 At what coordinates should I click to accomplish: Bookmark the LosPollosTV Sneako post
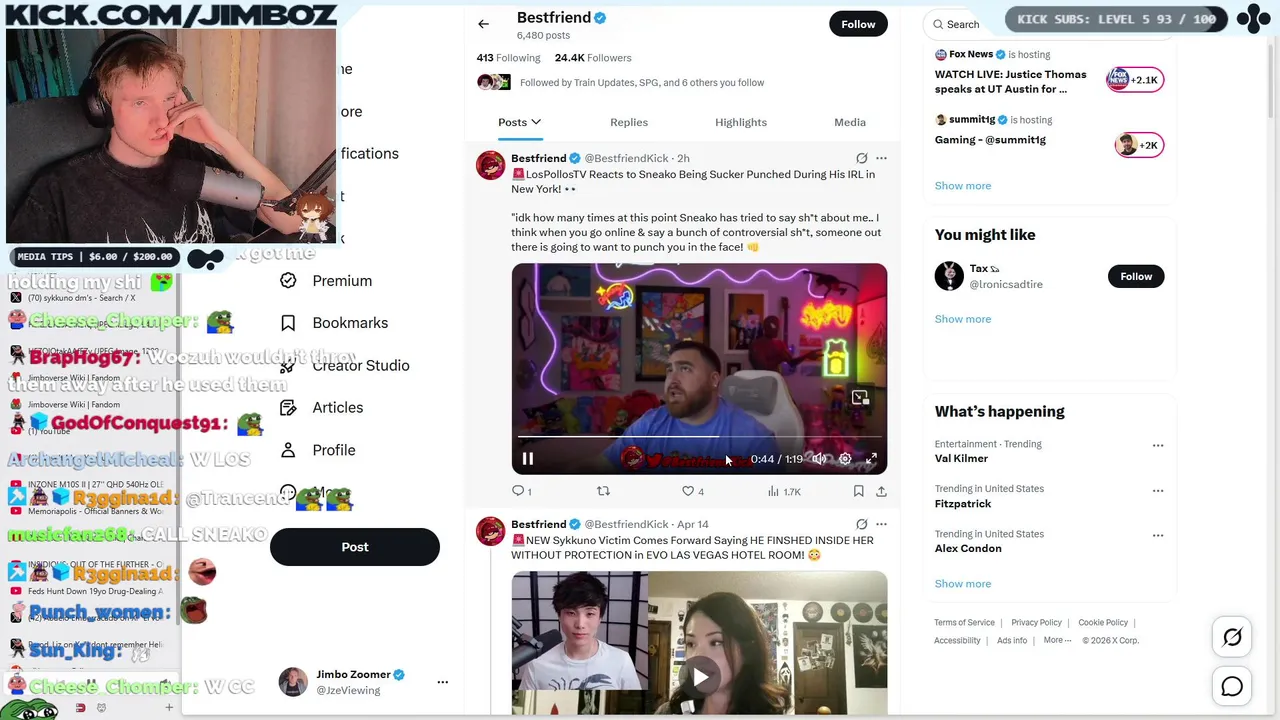[x=858, y=491]
